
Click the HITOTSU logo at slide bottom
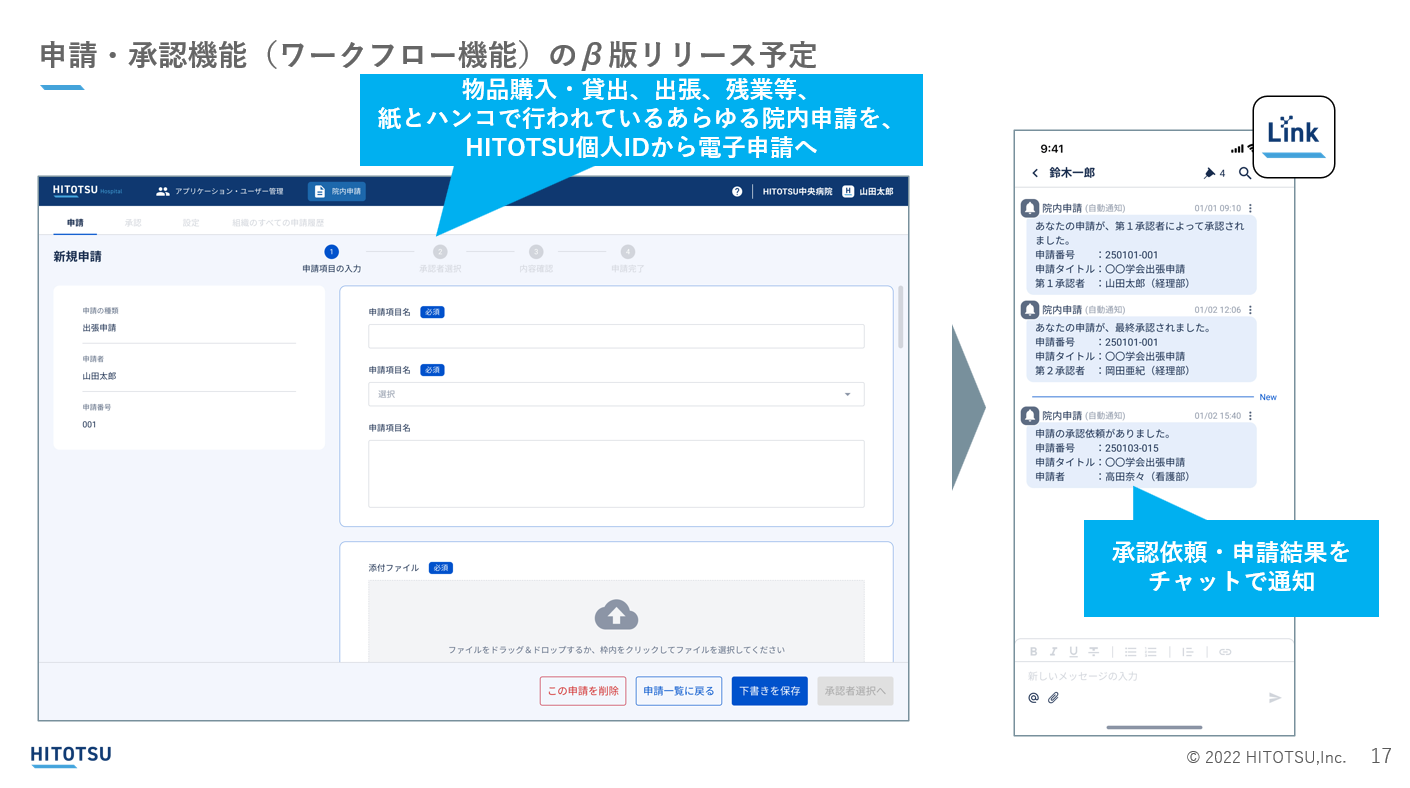[x=70, y=756]
